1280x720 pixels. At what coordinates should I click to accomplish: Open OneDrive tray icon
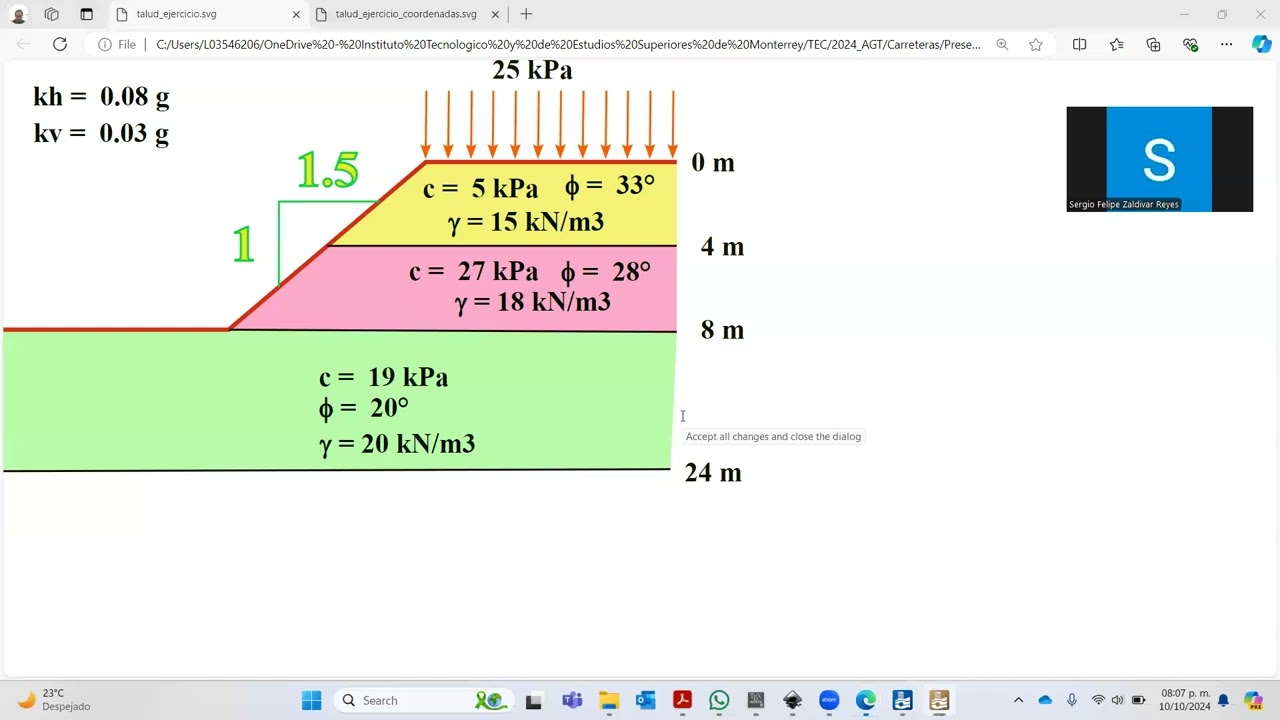[x=1045, y=700]
